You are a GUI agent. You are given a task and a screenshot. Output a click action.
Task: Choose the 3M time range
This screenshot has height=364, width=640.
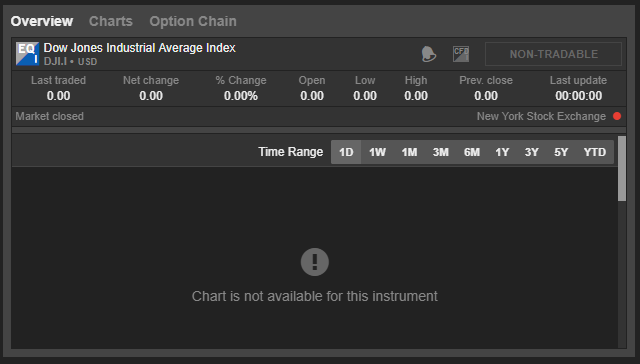[x=440, y=152]
